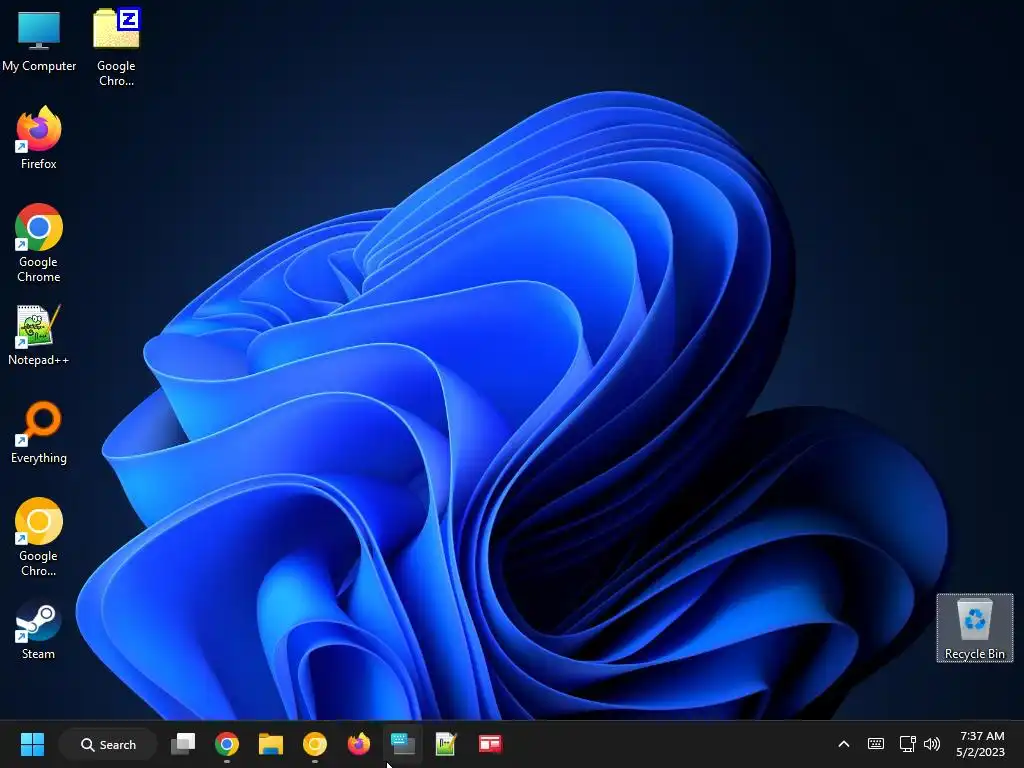Select the Everything search desktop shortcut

39,432
